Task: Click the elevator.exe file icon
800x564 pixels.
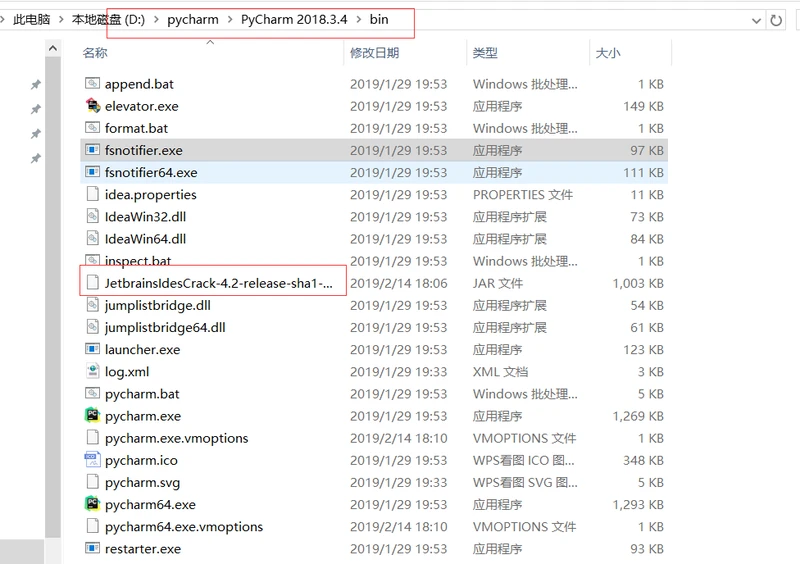Action: (x=92, y=106)
